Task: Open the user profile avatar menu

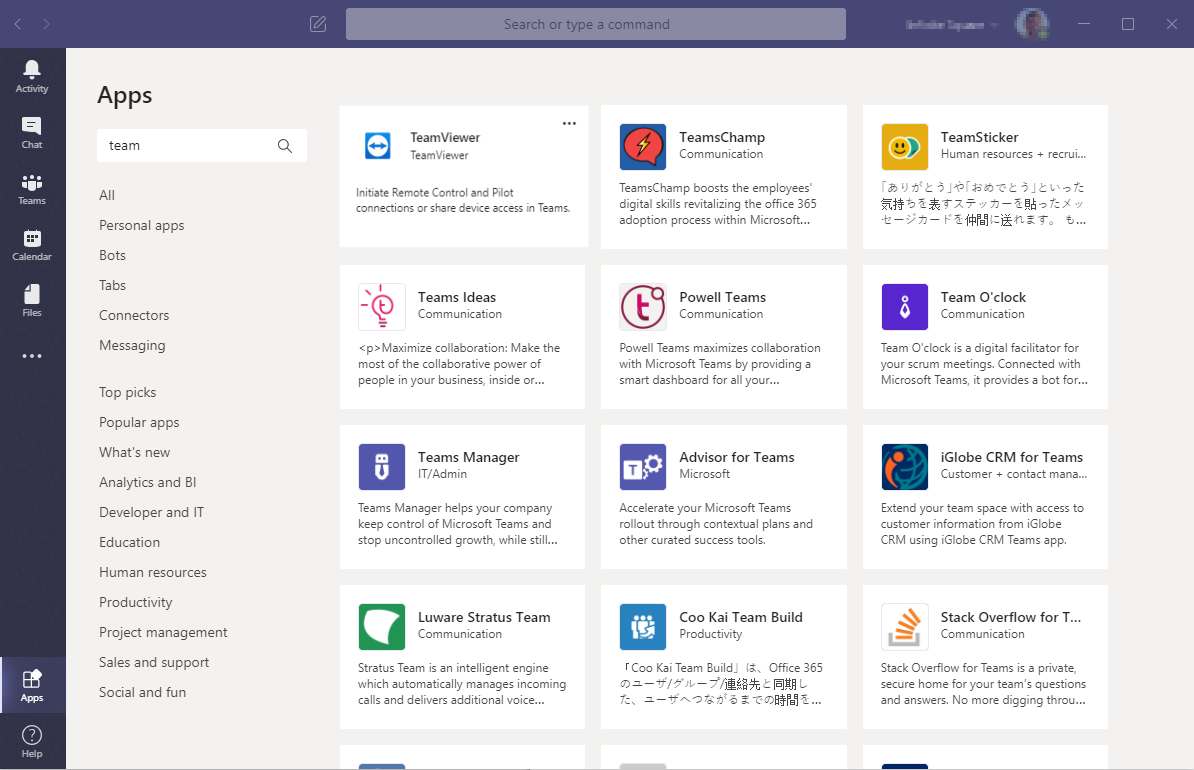Action: (x=1031, y=24)
